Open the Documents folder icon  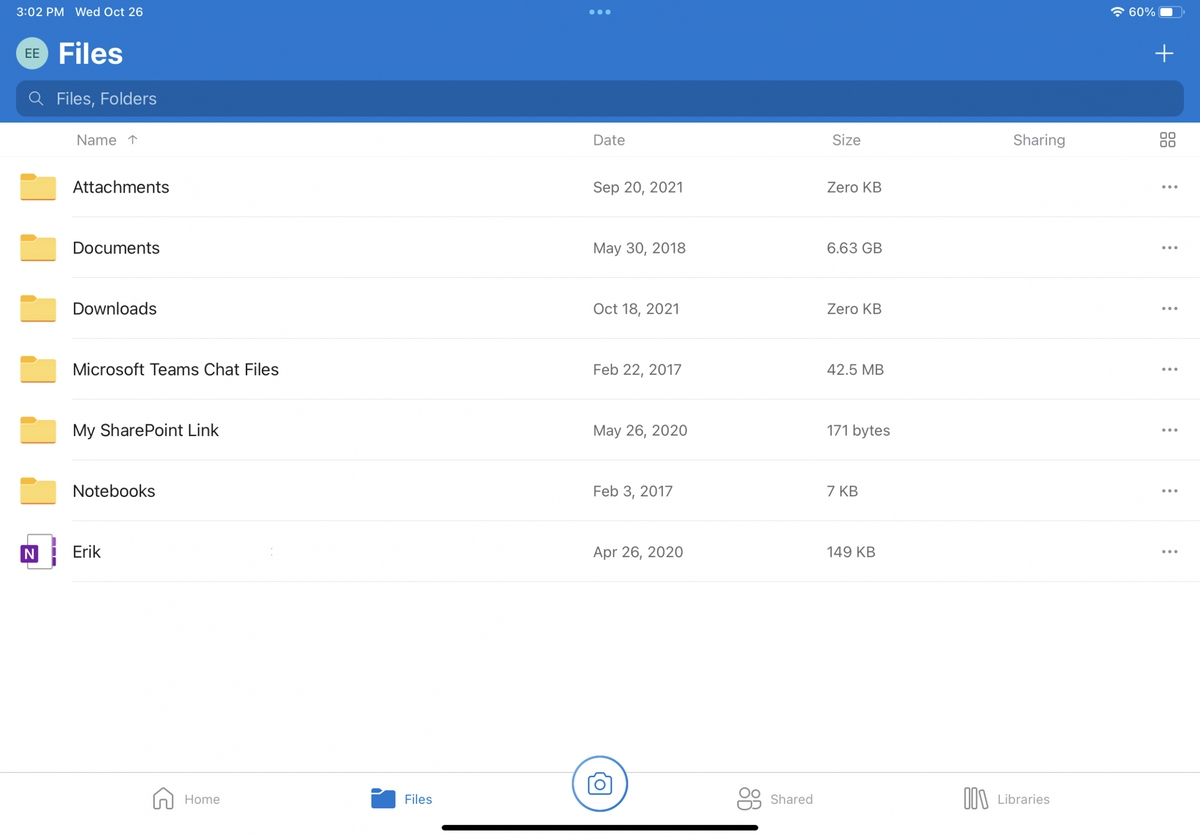[37, 247]
